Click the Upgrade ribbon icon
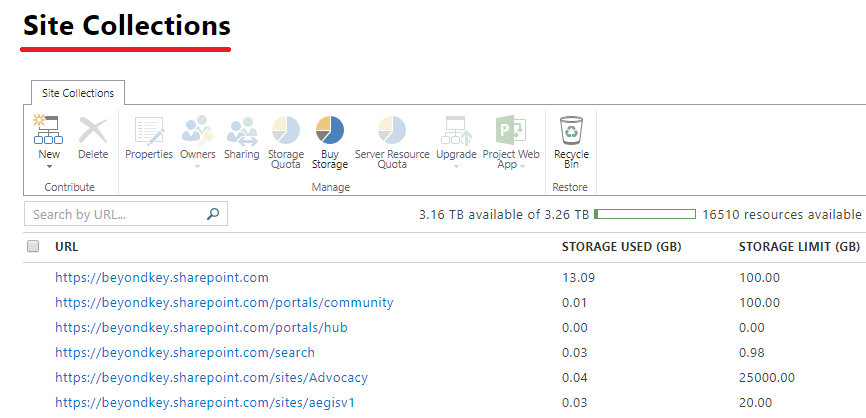The width and height of the screenshot is (866, 418). 456,130
